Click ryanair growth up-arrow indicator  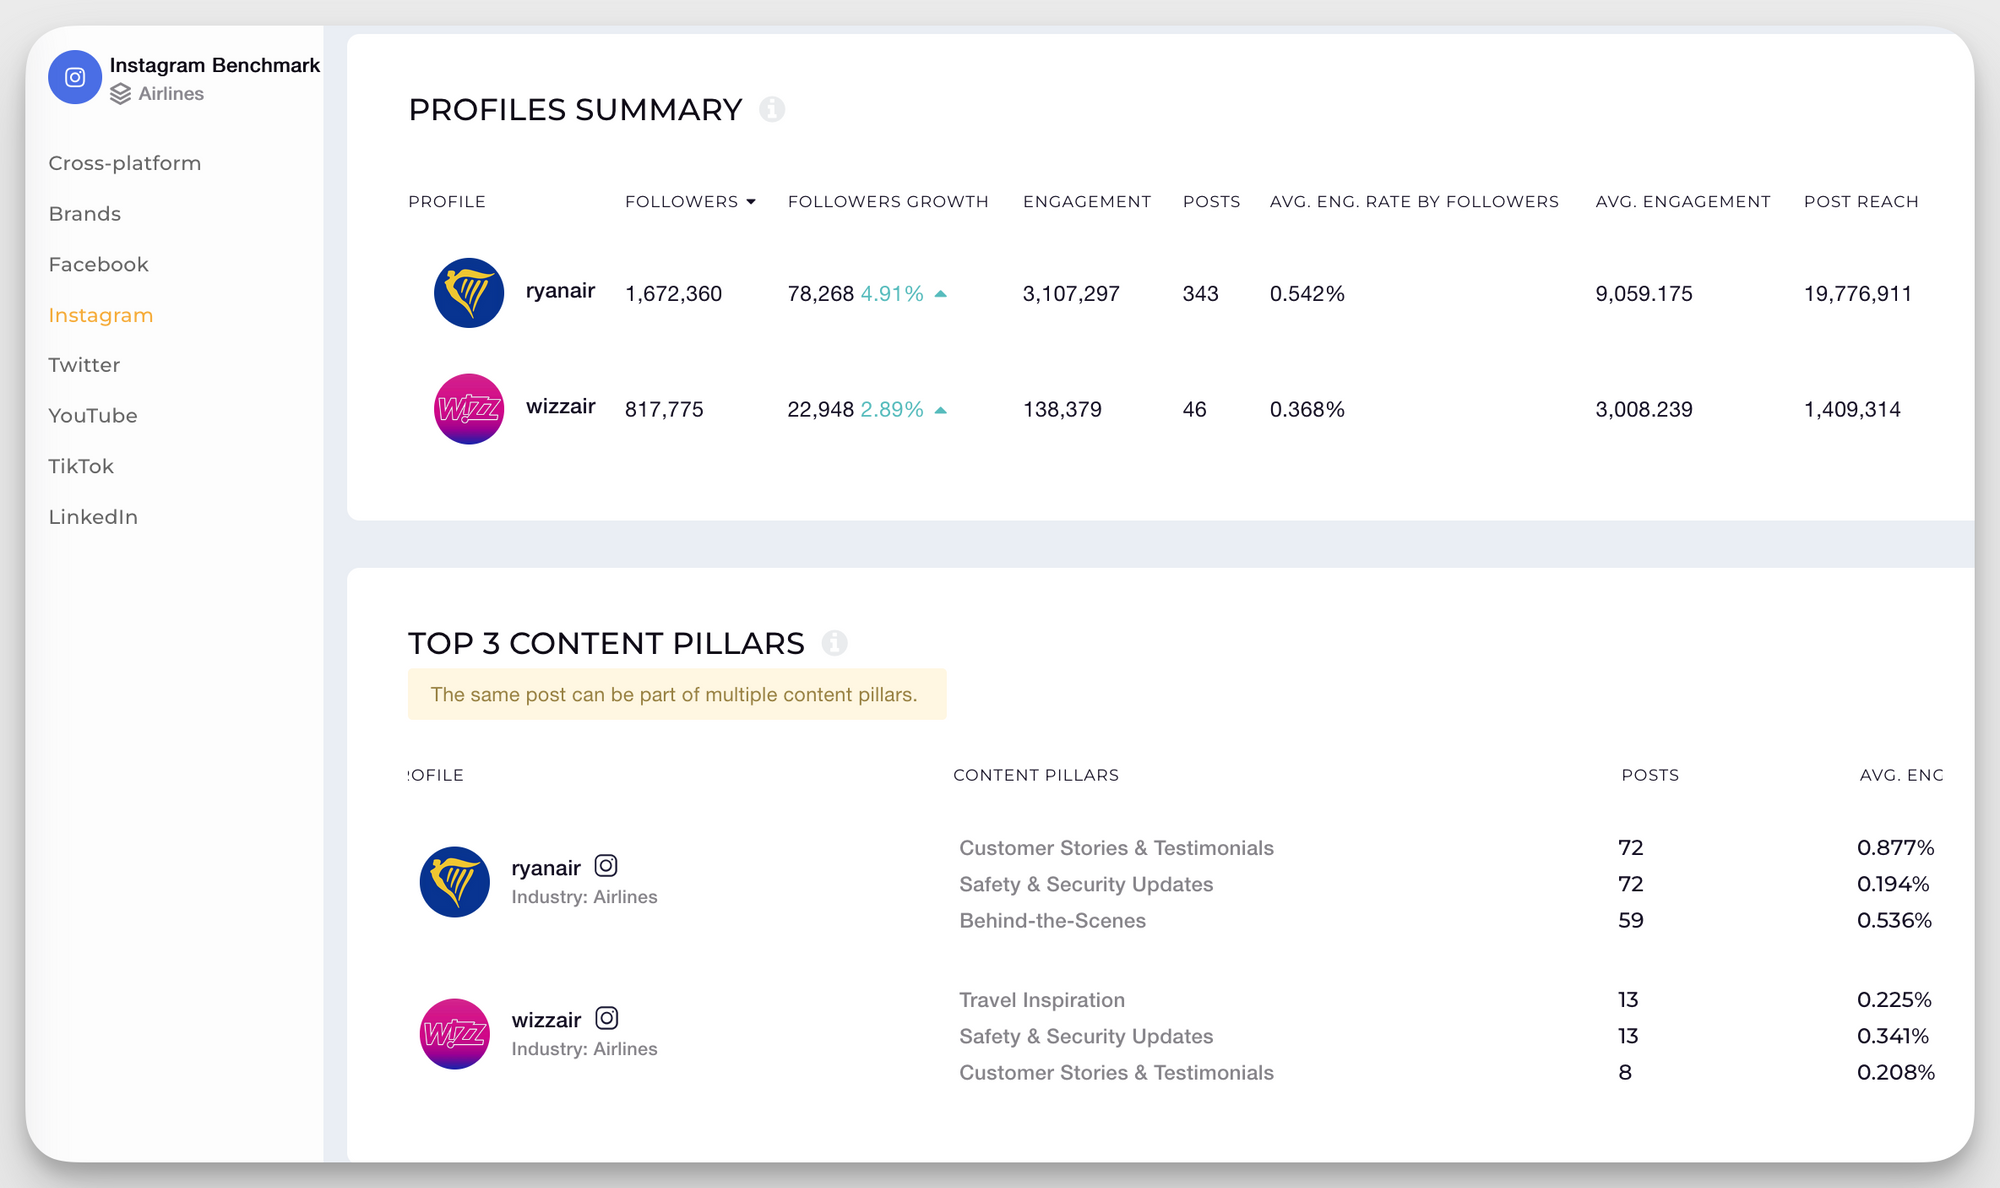(x=940, y=294)
